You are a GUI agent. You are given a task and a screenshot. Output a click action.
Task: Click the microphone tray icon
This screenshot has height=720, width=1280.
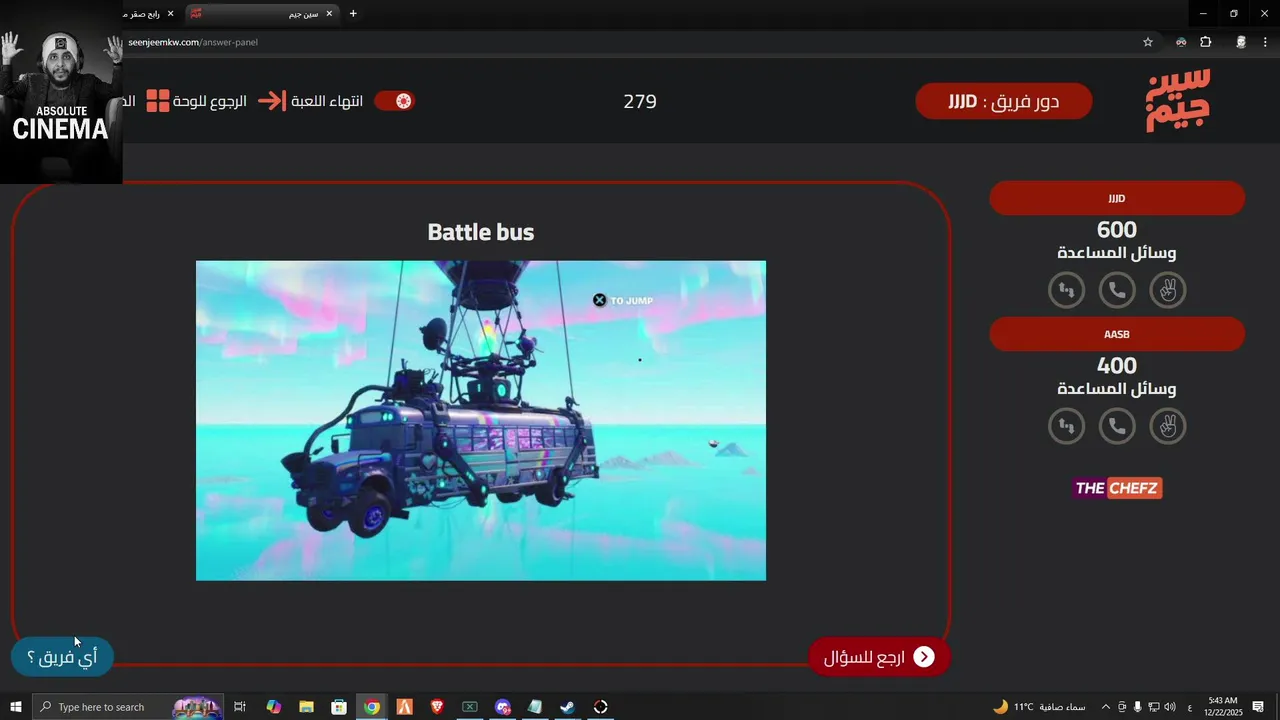[1137, 707]
